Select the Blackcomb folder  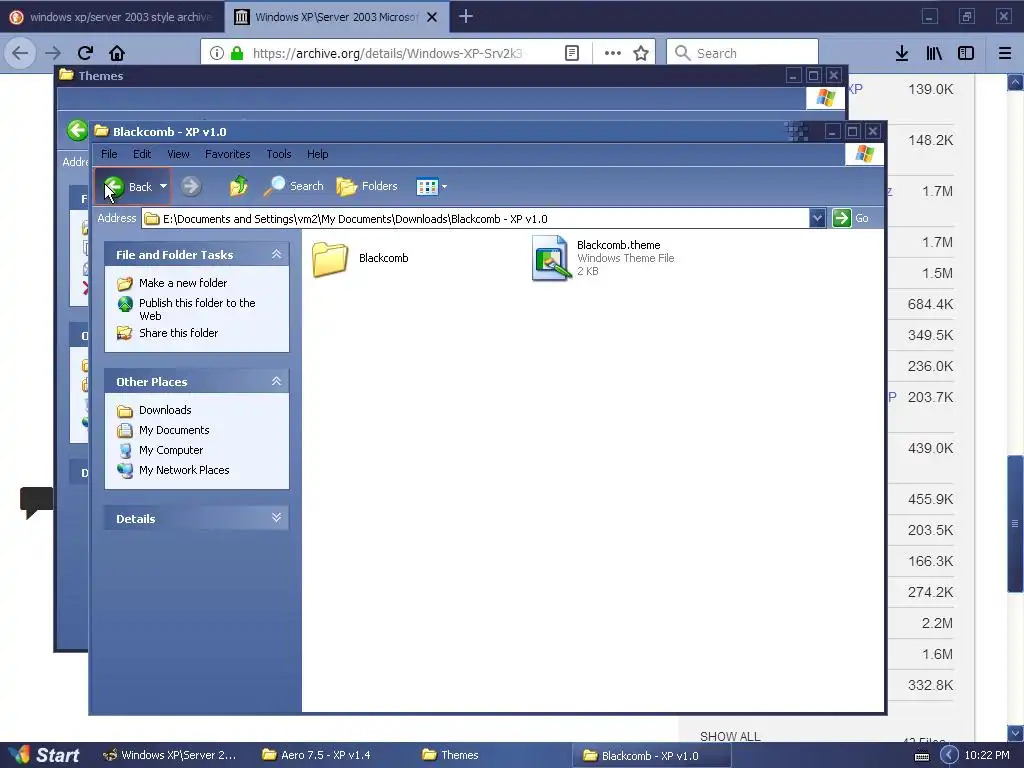pos(360,259)
